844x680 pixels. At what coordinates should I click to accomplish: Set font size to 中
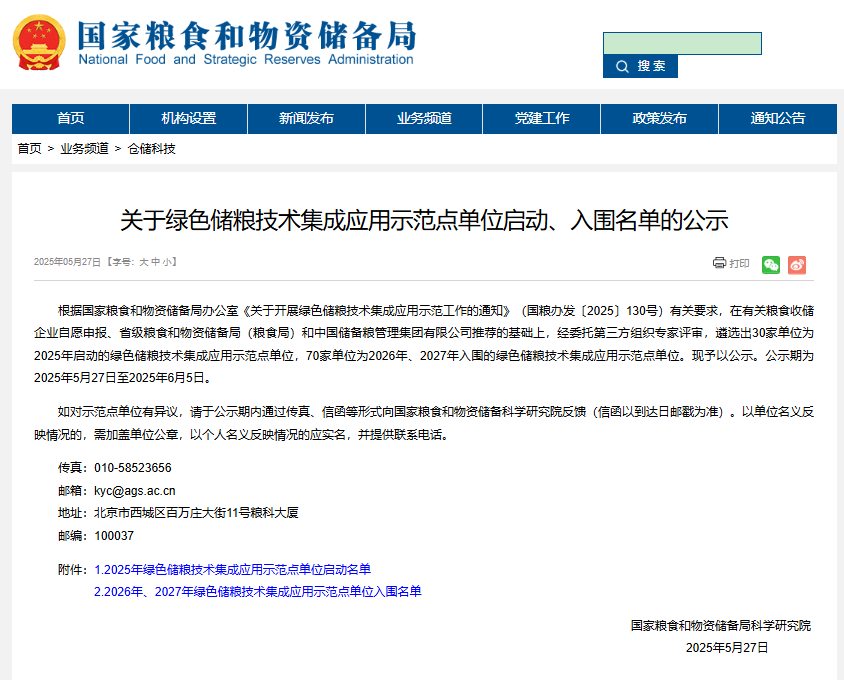pos(155,262)
